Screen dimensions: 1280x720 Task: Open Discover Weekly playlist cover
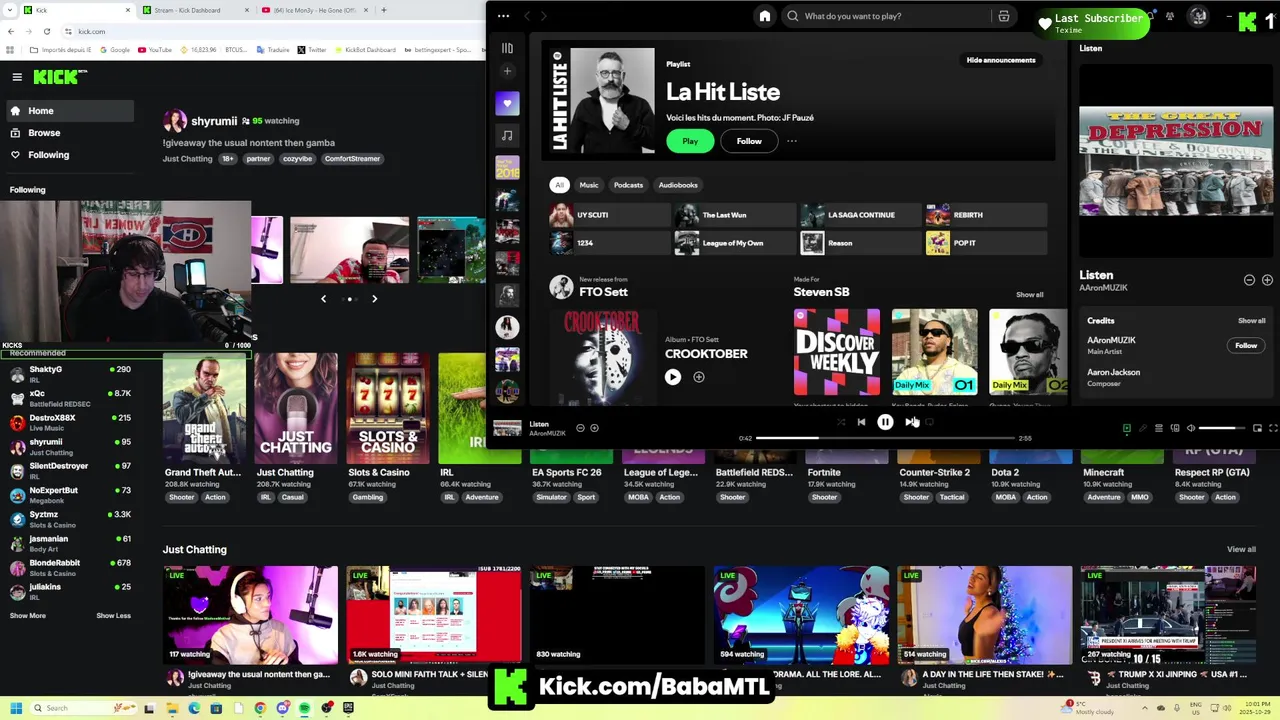(837, 352)
